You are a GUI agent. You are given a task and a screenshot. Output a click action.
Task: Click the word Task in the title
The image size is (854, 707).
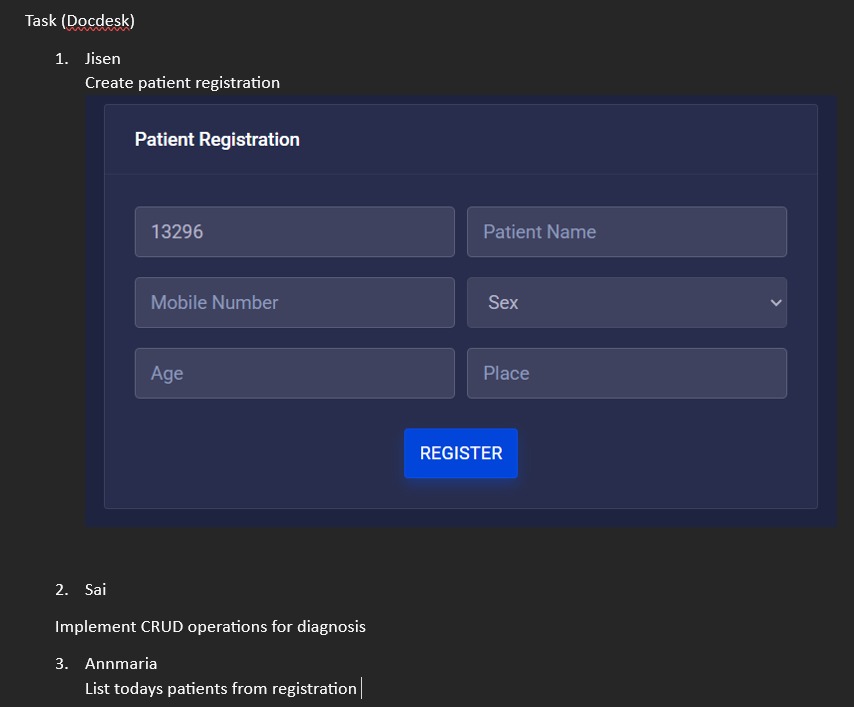pos(41,21)
